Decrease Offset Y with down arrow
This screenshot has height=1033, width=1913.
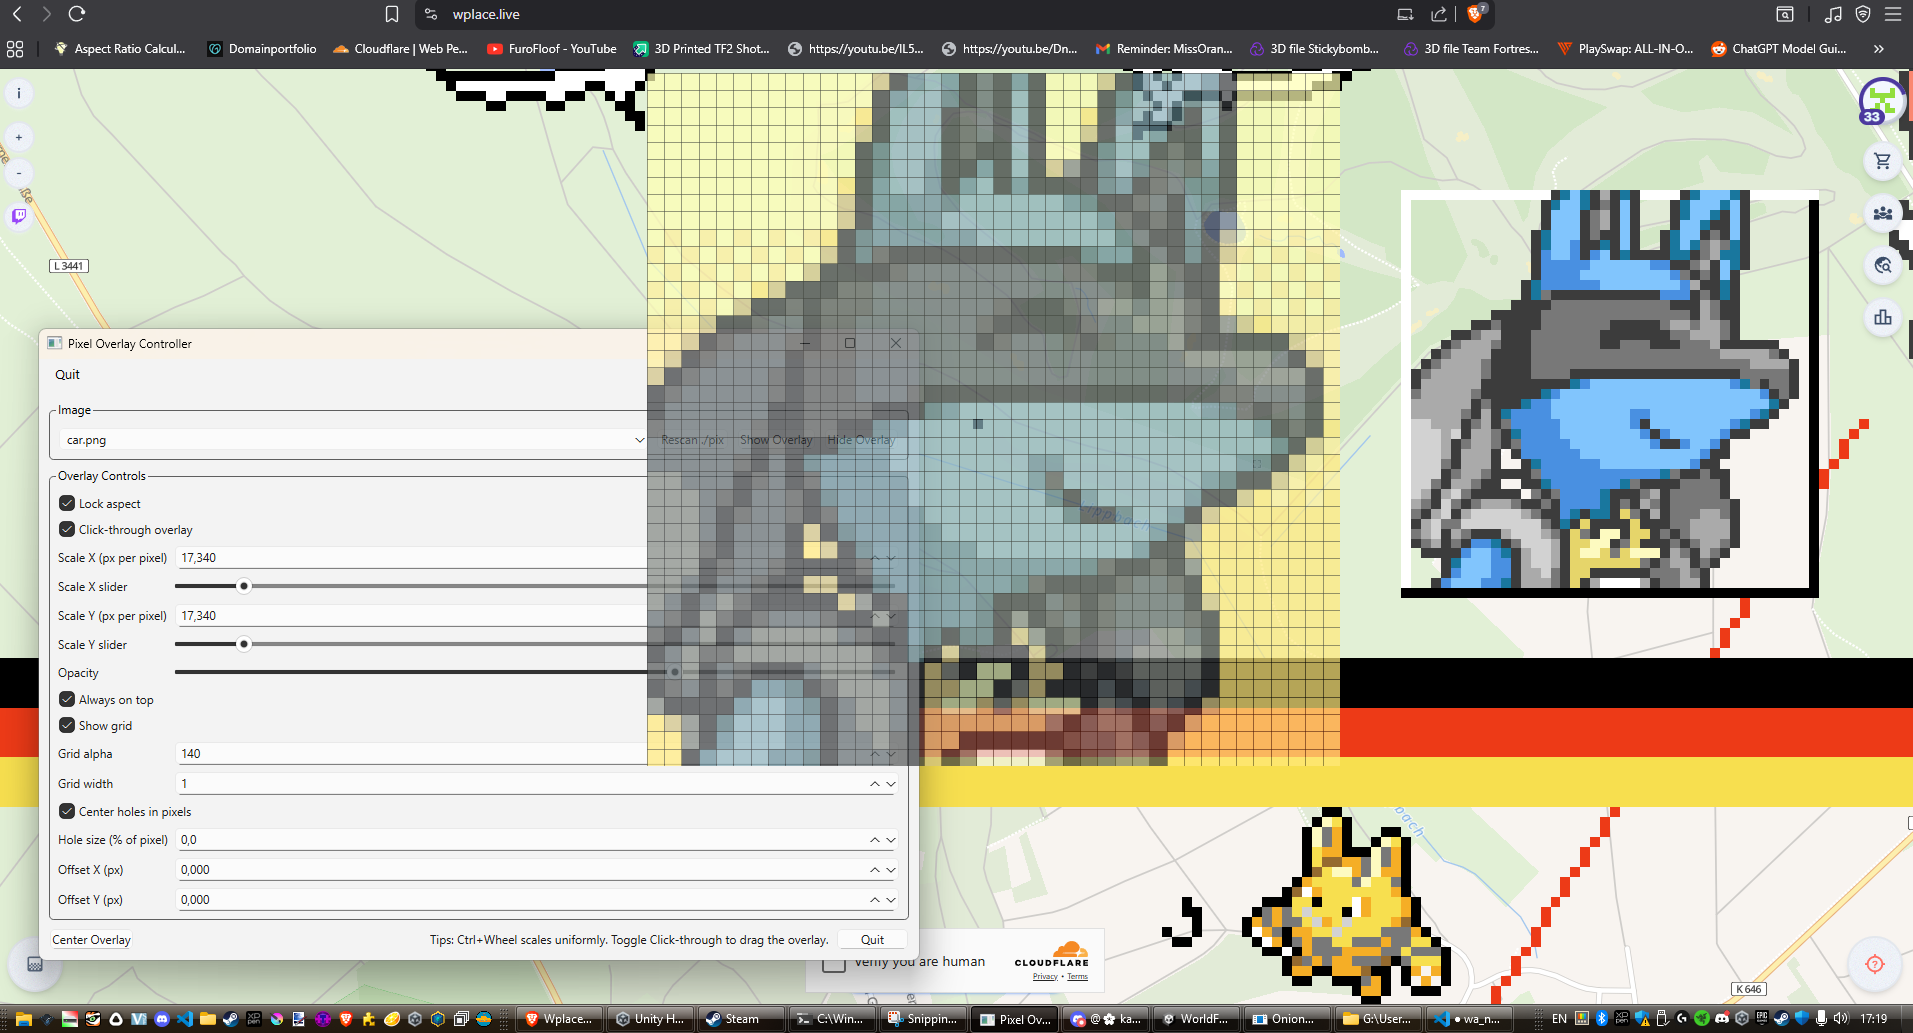tap(891, 900)
